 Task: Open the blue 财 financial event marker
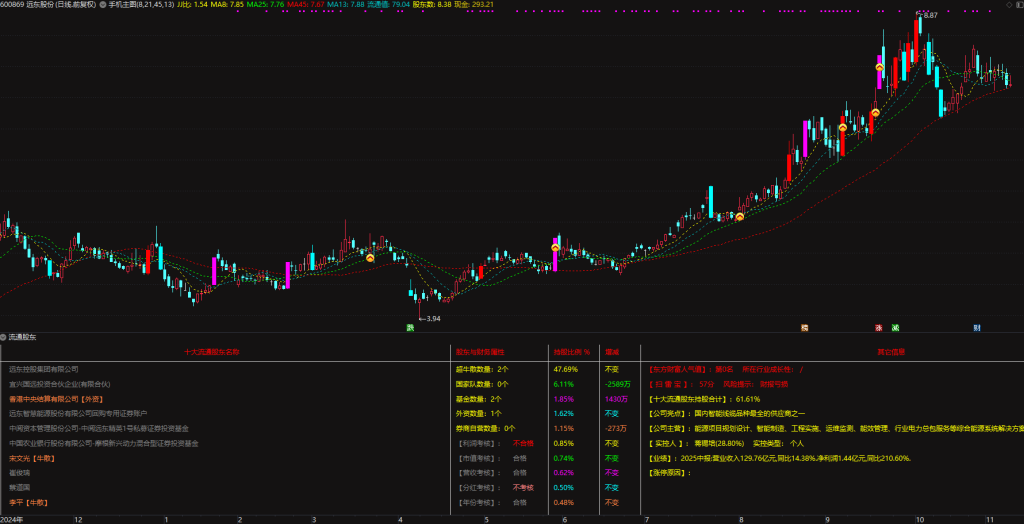(x=976, y=327)
